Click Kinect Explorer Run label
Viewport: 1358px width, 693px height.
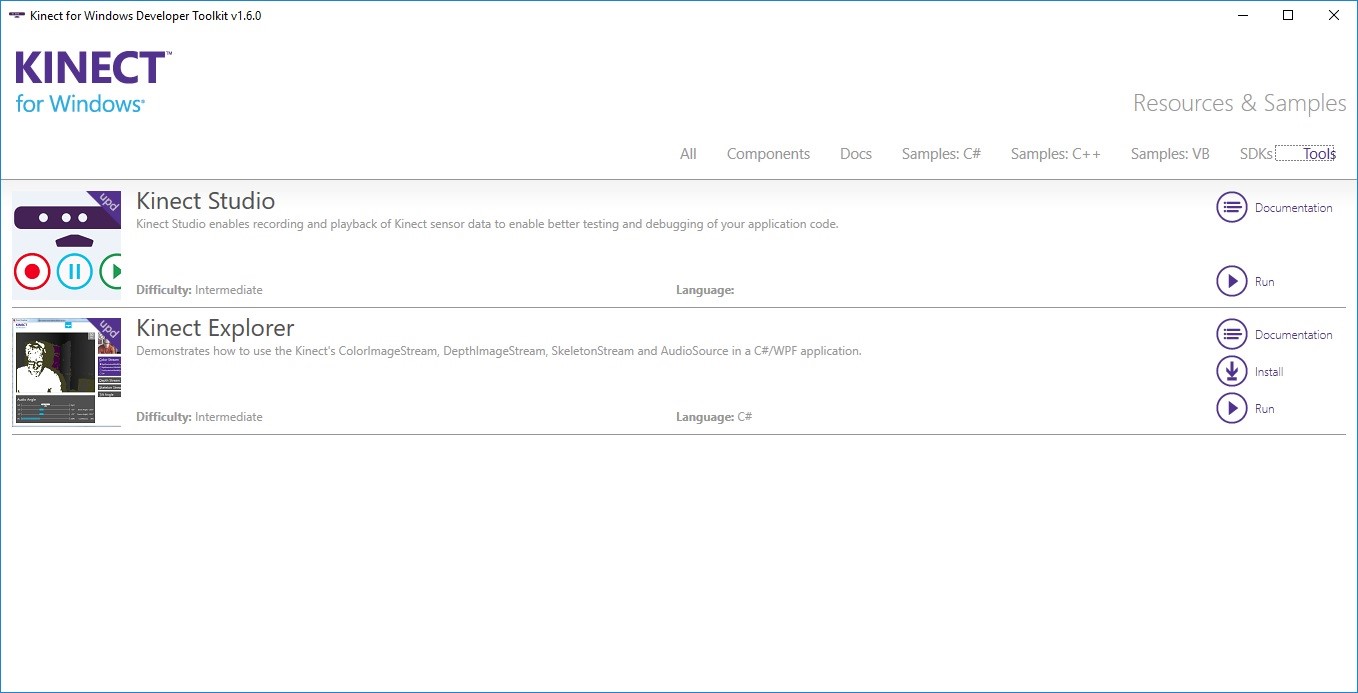click(1265, 409)
